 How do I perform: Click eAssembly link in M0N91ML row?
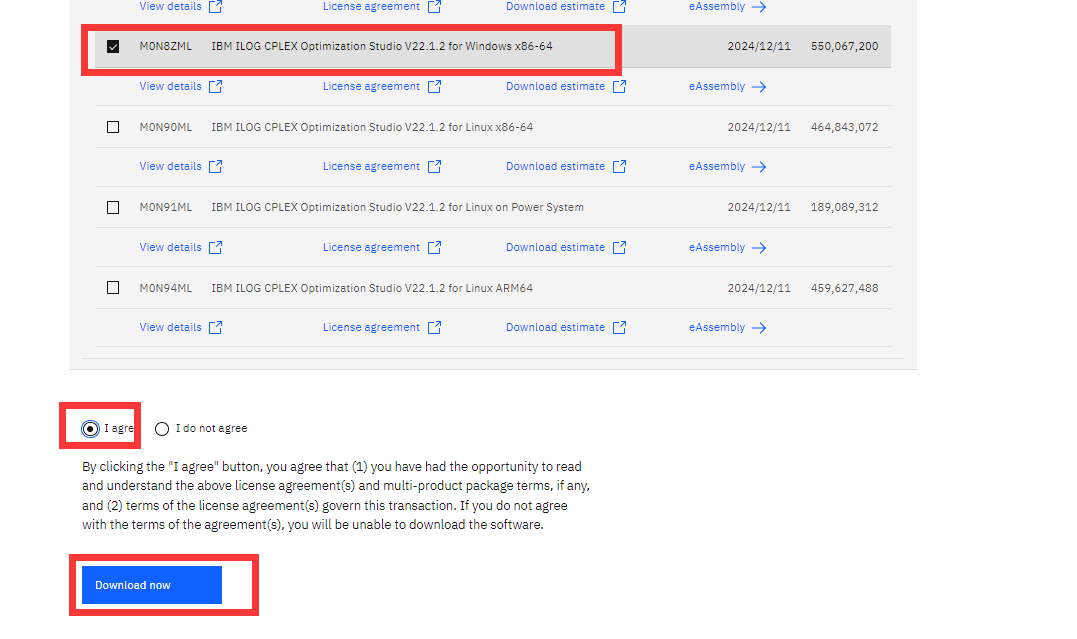point(716,247)
